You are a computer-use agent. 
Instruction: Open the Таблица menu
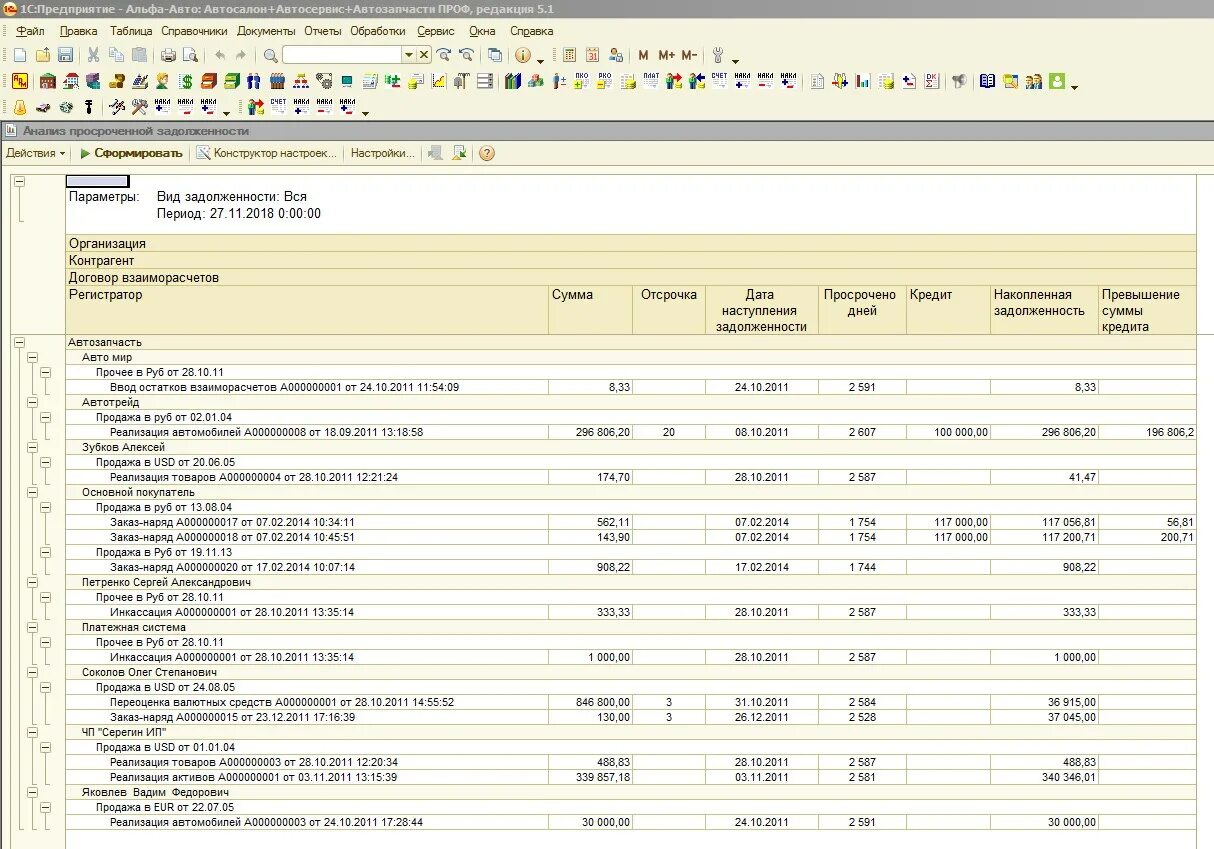point(131,31)
